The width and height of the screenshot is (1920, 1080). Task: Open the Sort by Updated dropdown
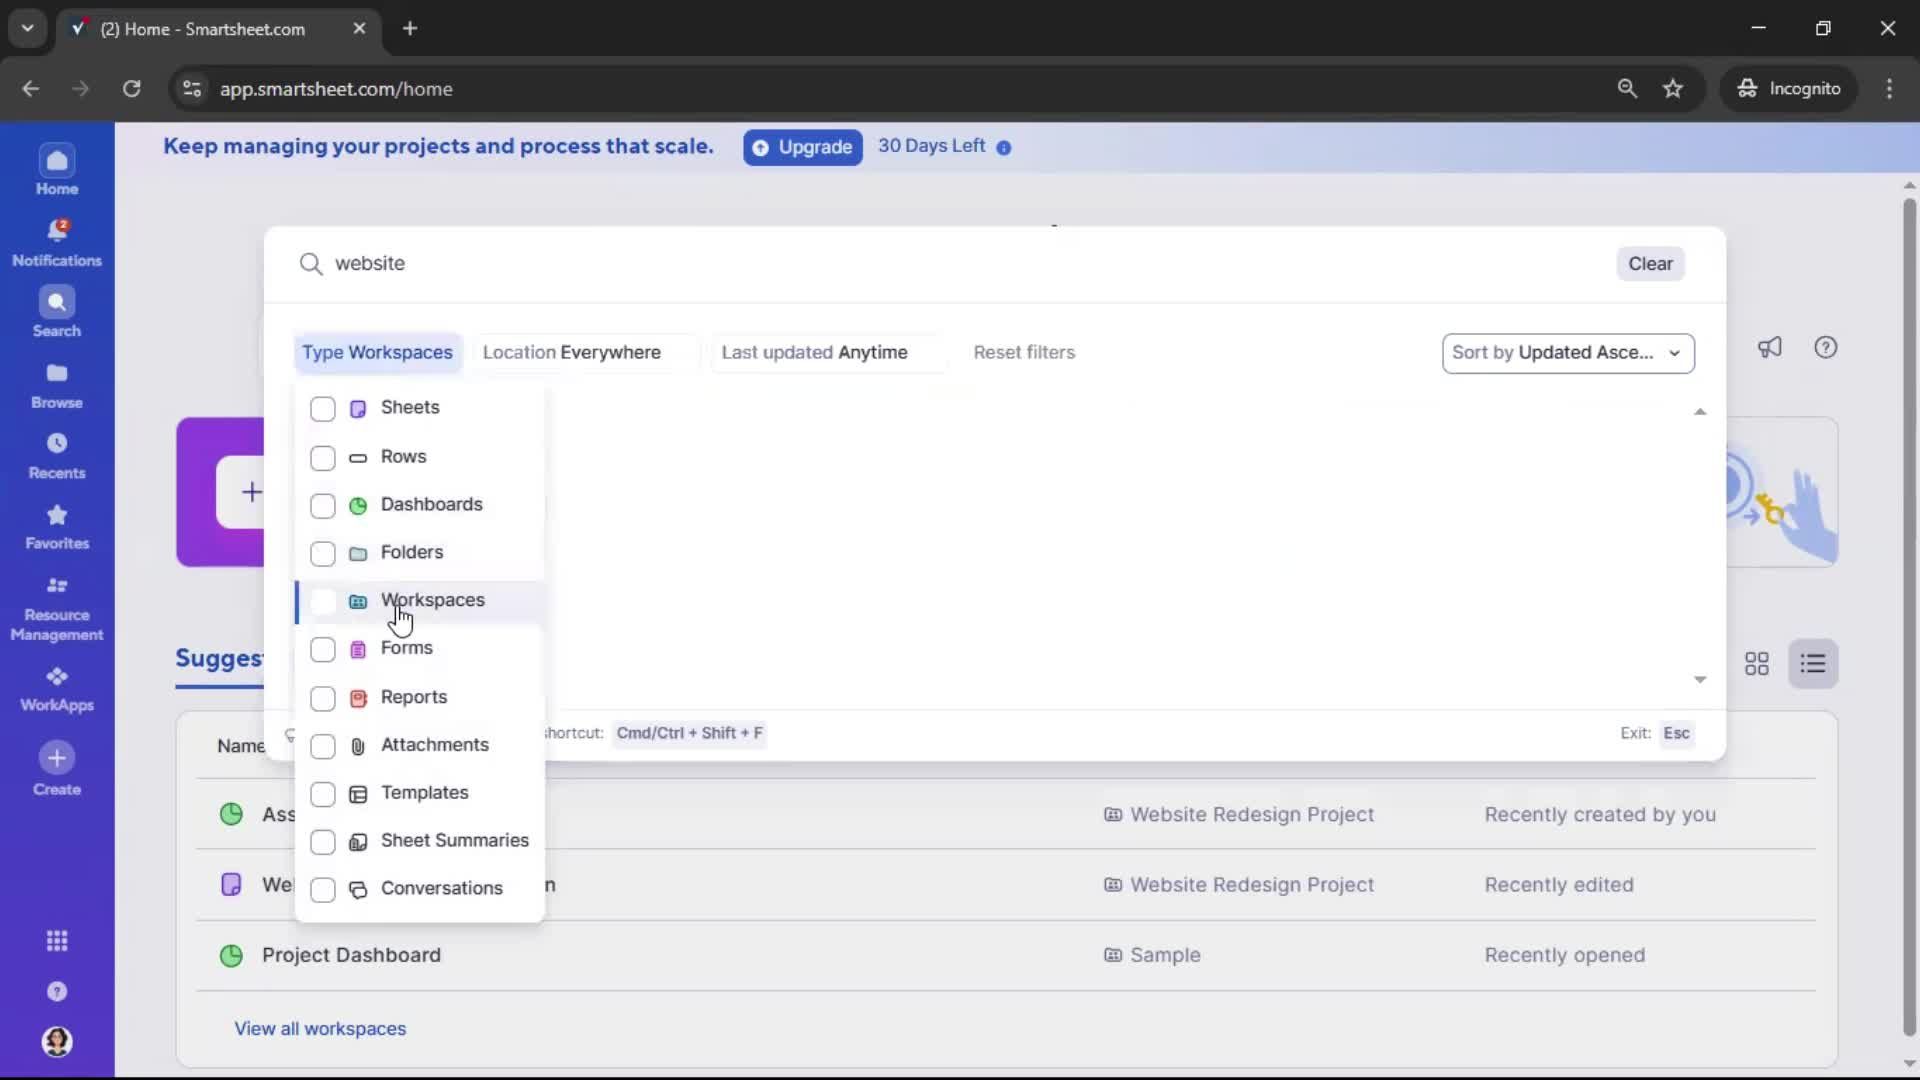click(1567, 353)
